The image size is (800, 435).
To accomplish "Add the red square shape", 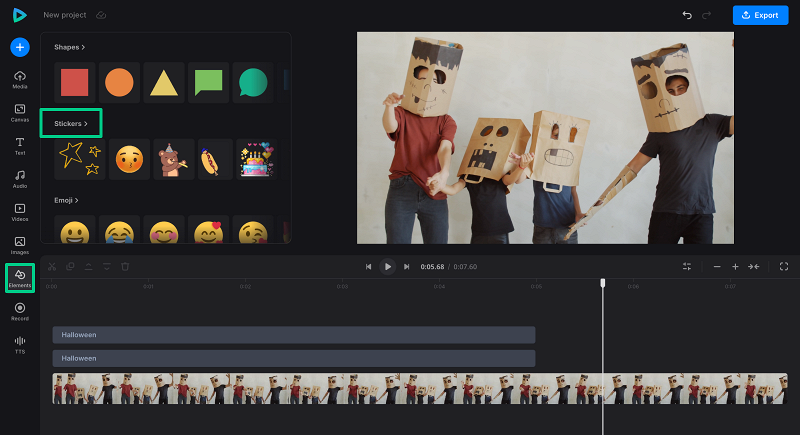I will 74,83.
